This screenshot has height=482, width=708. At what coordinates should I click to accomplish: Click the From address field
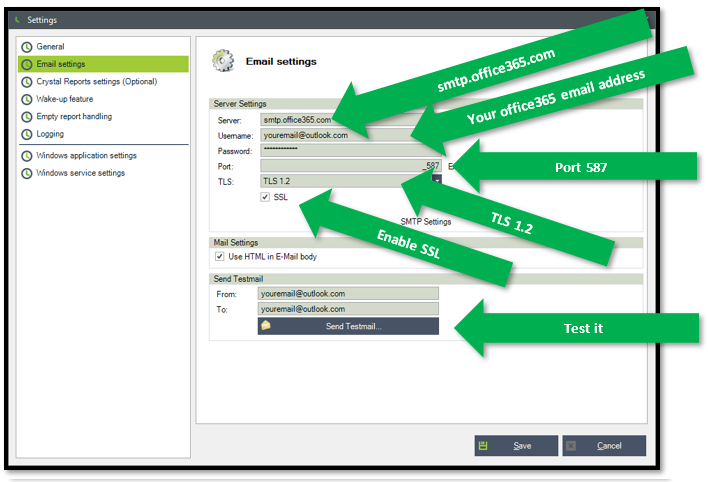click(347, 294)
